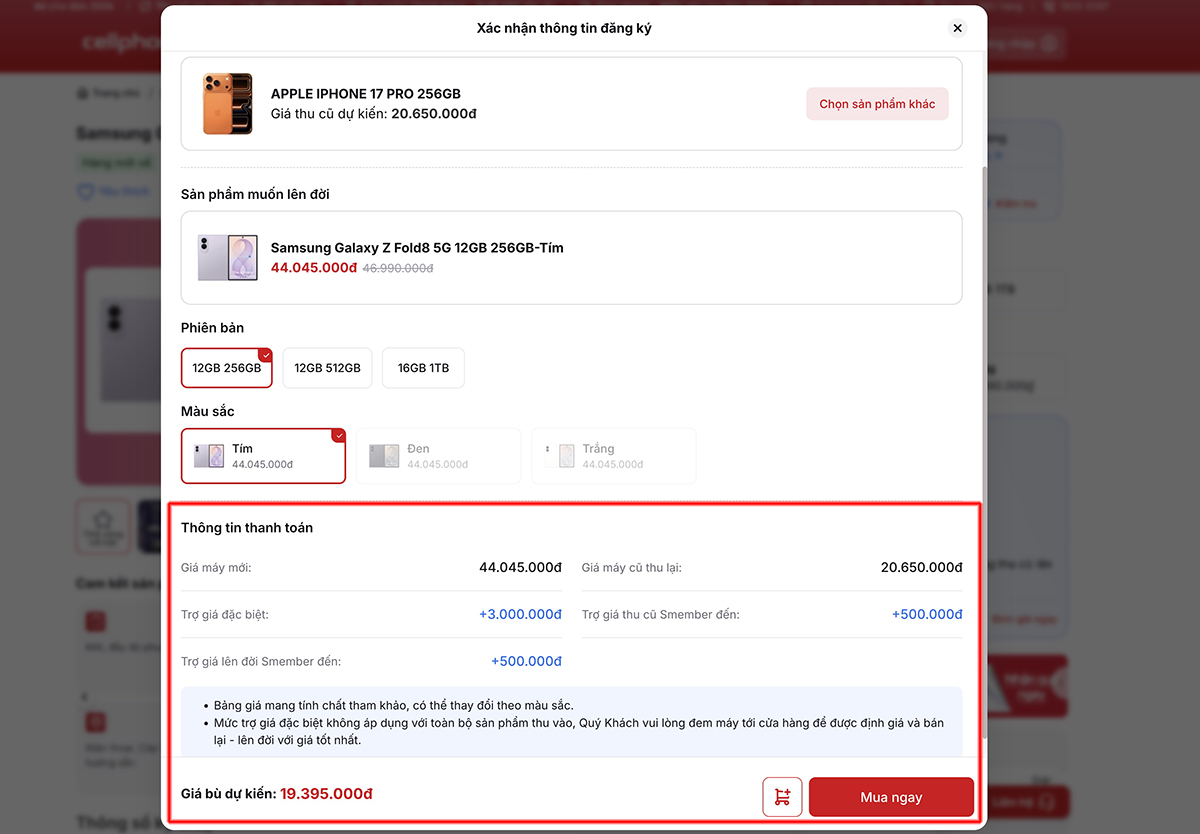Click the Giá máy cũ thu lại amount
The height and width of the screenshot is (834, 1200).
pyautogui.click(x=921, y=567)
